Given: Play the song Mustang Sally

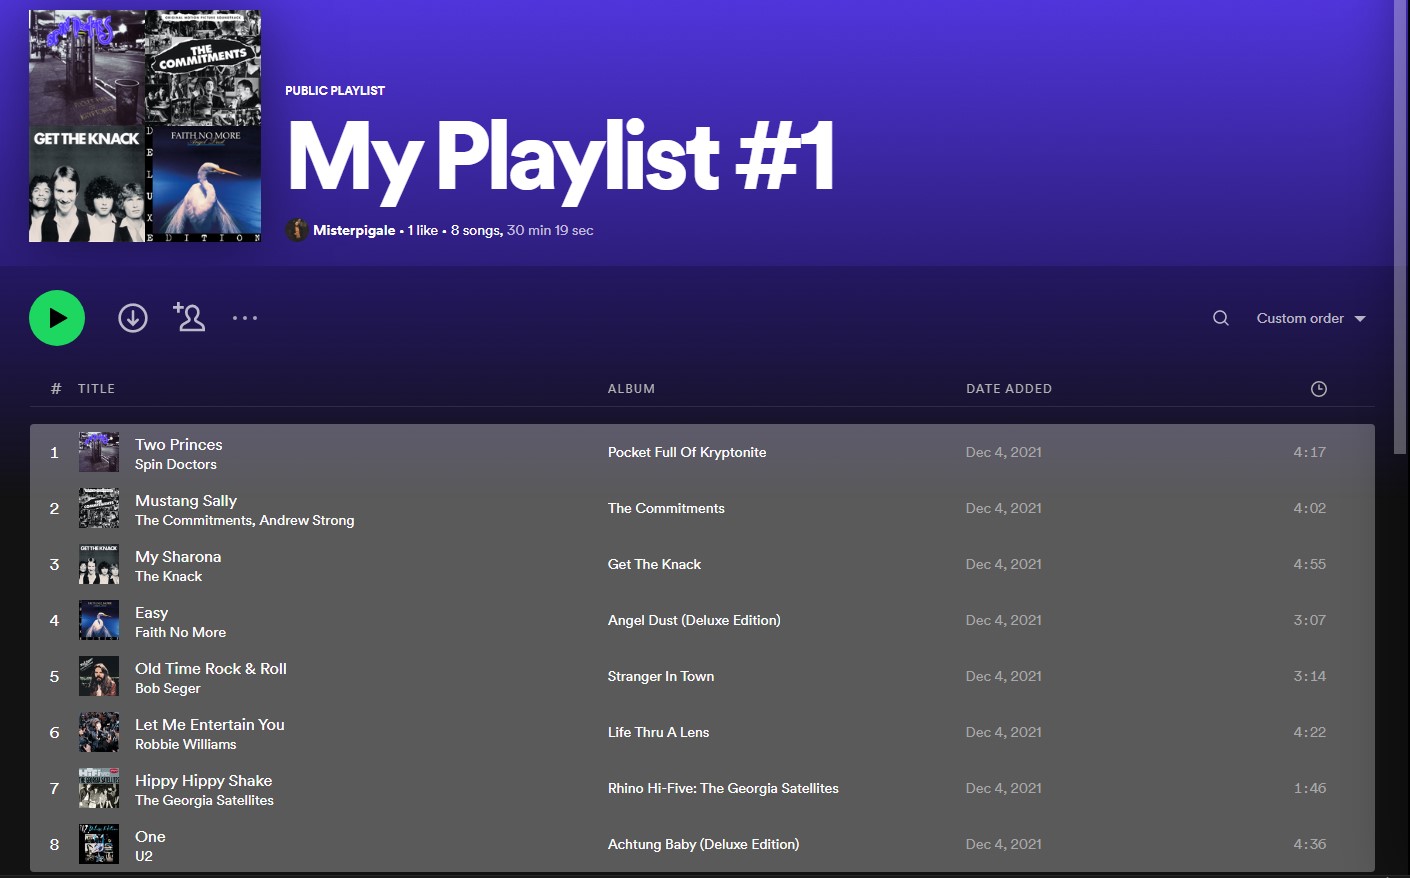Looking at the screenshot, I should [x=185, y=500].
